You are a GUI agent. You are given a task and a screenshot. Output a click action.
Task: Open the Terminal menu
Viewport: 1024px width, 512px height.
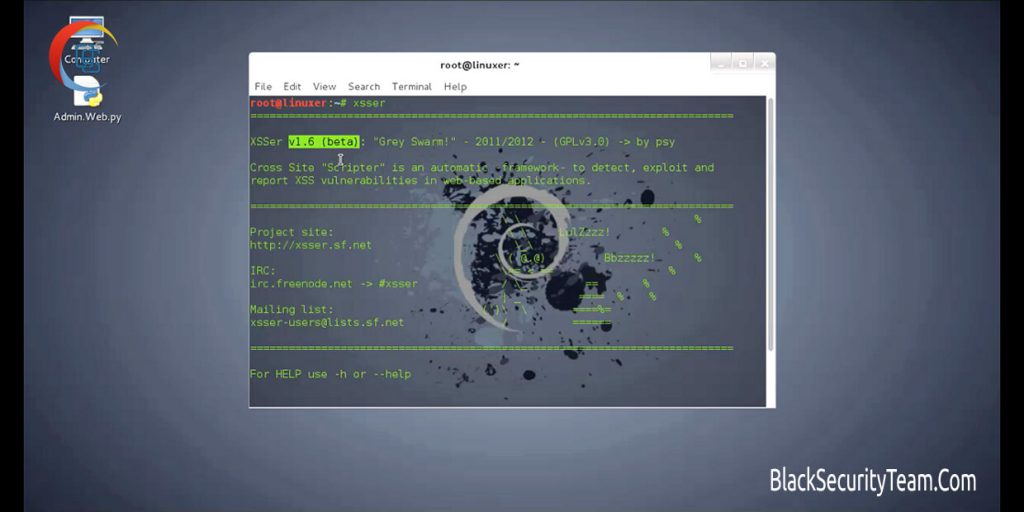(x=411, y=87)
